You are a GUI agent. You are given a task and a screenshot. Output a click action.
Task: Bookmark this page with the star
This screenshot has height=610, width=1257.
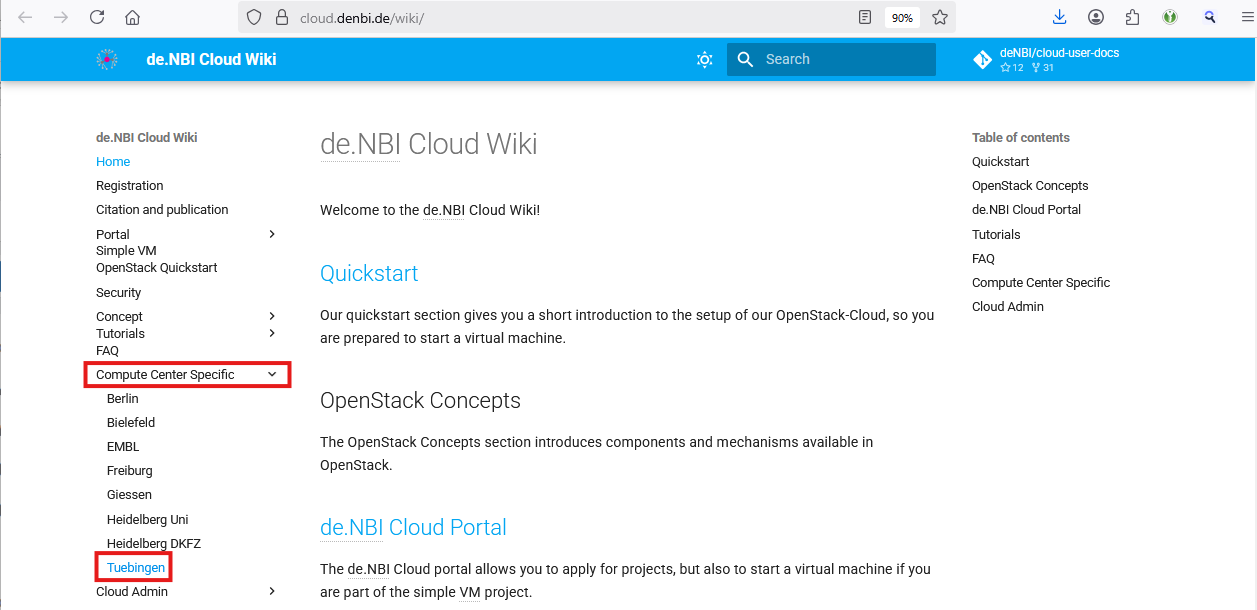tap(940, 18)
